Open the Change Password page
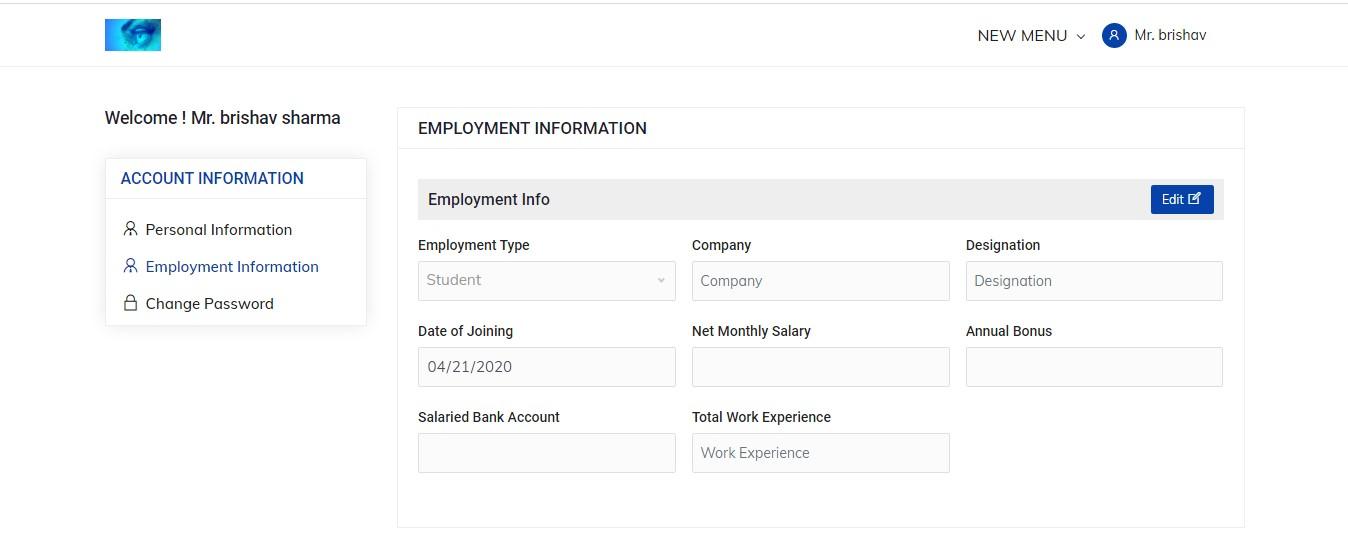This screenshot has height=548, width=1348. pyautogui.click(x=209, y=303)
